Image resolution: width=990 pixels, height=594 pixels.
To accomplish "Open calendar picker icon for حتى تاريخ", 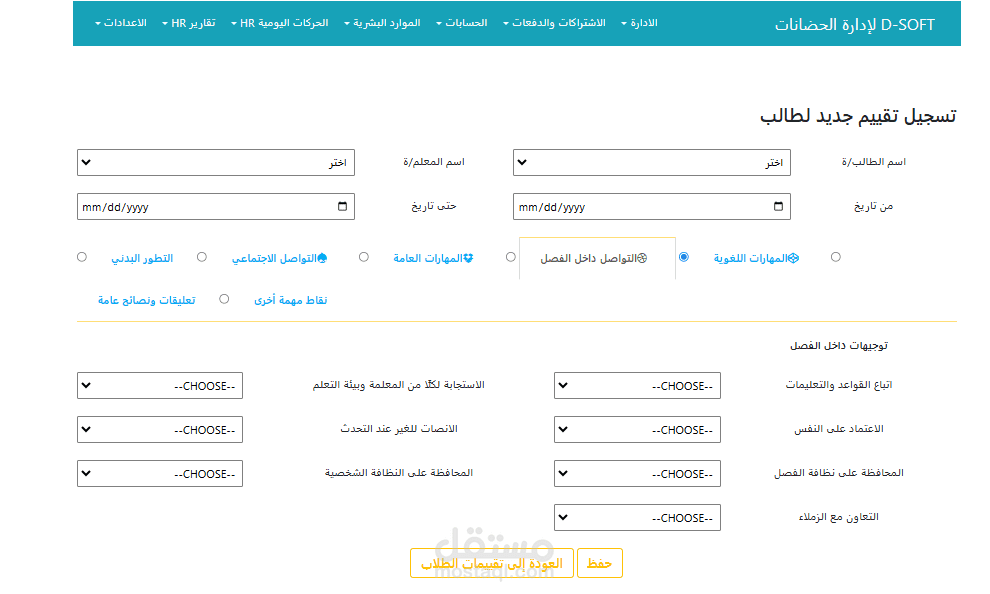I will [x=342, y=206].
